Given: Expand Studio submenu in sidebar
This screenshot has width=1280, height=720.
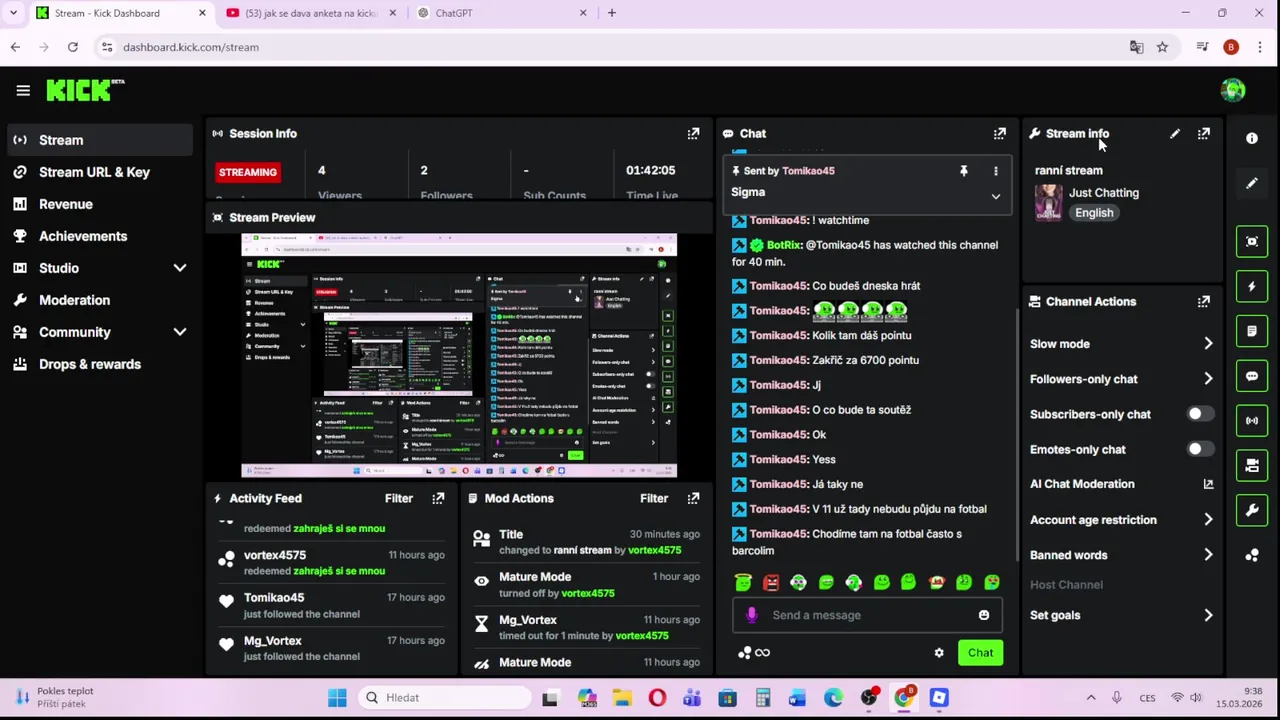Looking at the screenshot, I should pyautogui.click(x=180, y=268).
